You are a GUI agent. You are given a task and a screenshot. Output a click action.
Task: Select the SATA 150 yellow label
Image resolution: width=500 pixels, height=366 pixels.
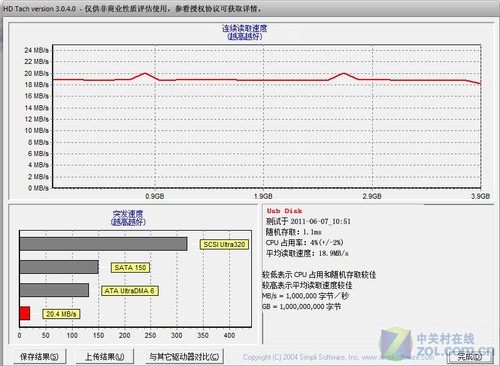pos(130,267)
